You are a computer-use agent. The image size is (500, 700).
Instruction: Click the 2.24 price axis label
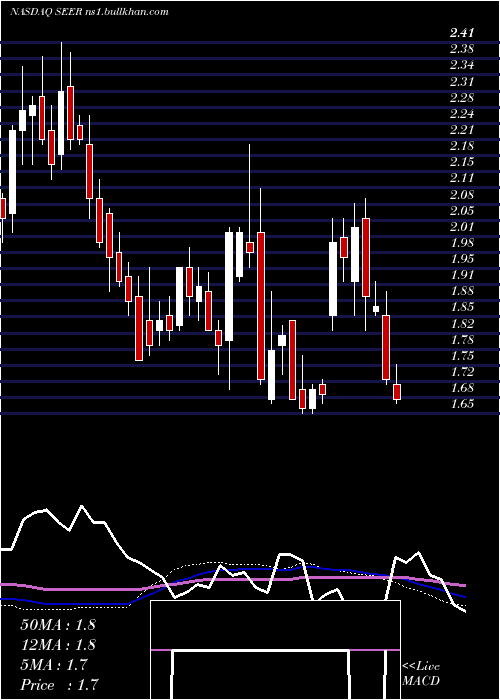tap(462, 113)
